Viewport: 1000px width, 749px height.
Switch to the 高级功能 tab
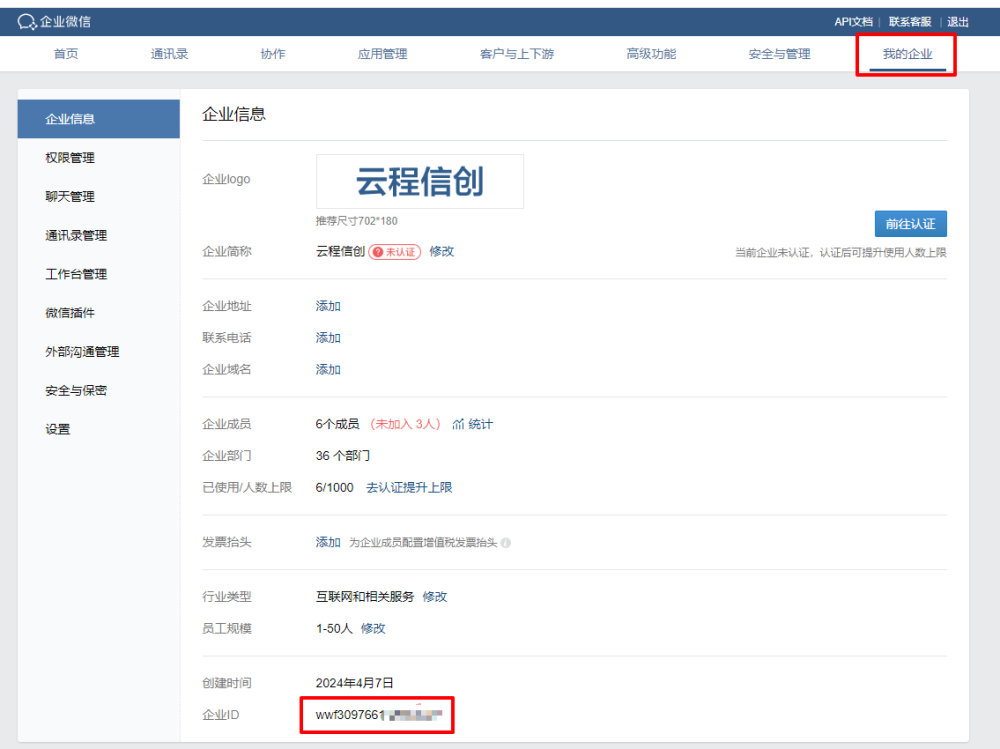click(x=651, y=54)
